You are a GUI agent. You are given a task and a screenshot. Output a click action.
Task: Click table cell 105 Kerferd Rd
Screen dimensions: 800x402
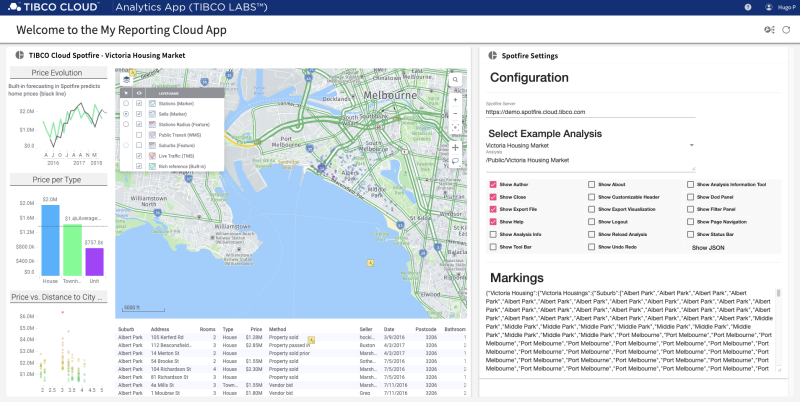pyautogui.click(x=167, y=337)
